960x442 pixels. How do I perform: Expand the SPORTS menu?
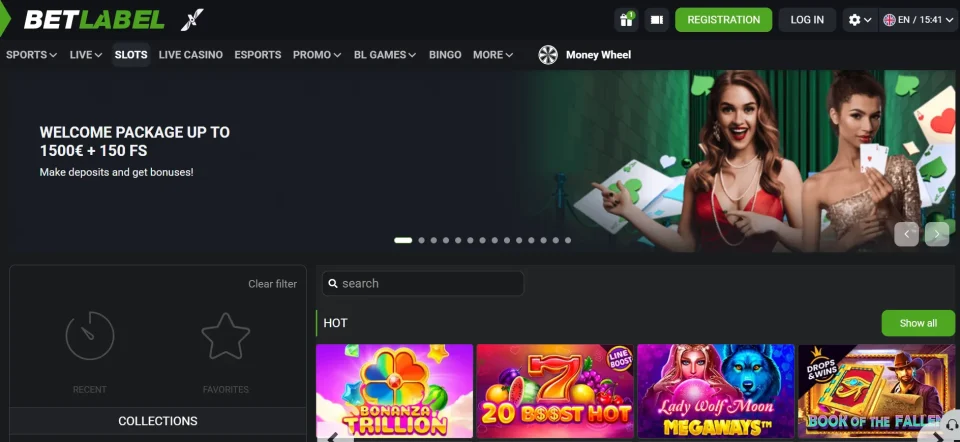coord(31,54)
